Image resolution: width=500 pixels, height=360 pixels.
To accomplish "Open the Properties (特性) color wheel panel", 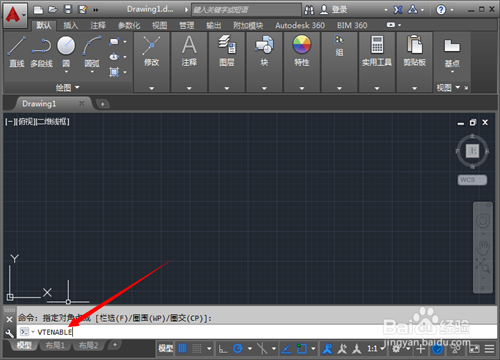I will tap(302, 52).
